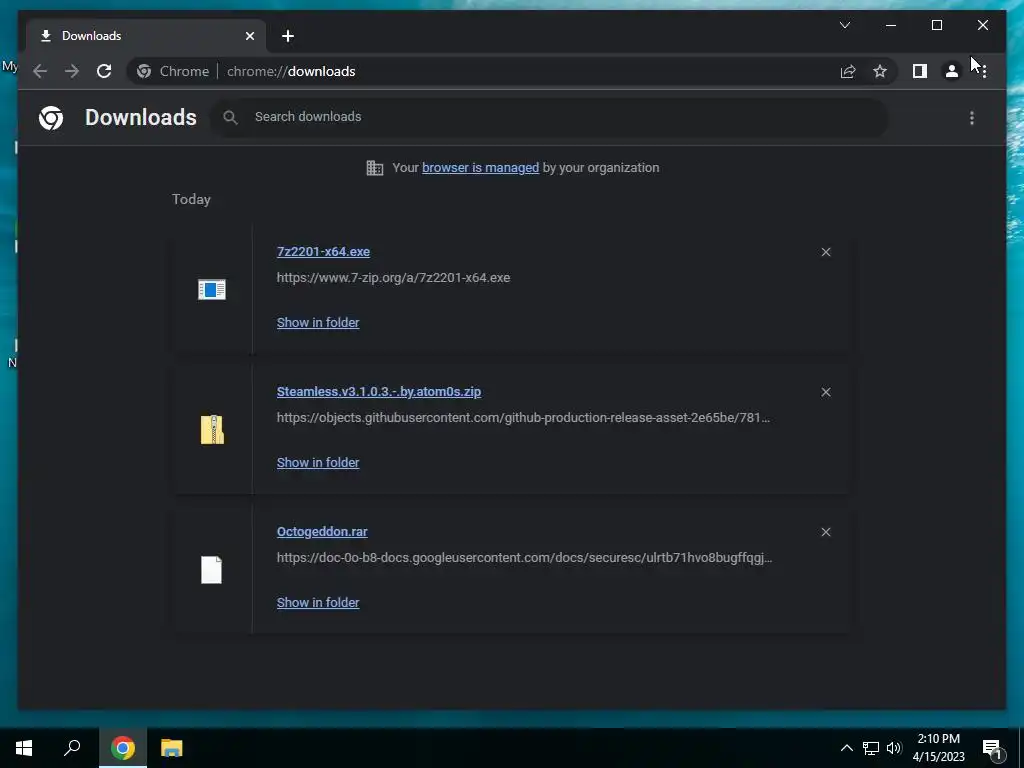
Task: Open the 'browser is managed' link
Action: pos(481,168)
